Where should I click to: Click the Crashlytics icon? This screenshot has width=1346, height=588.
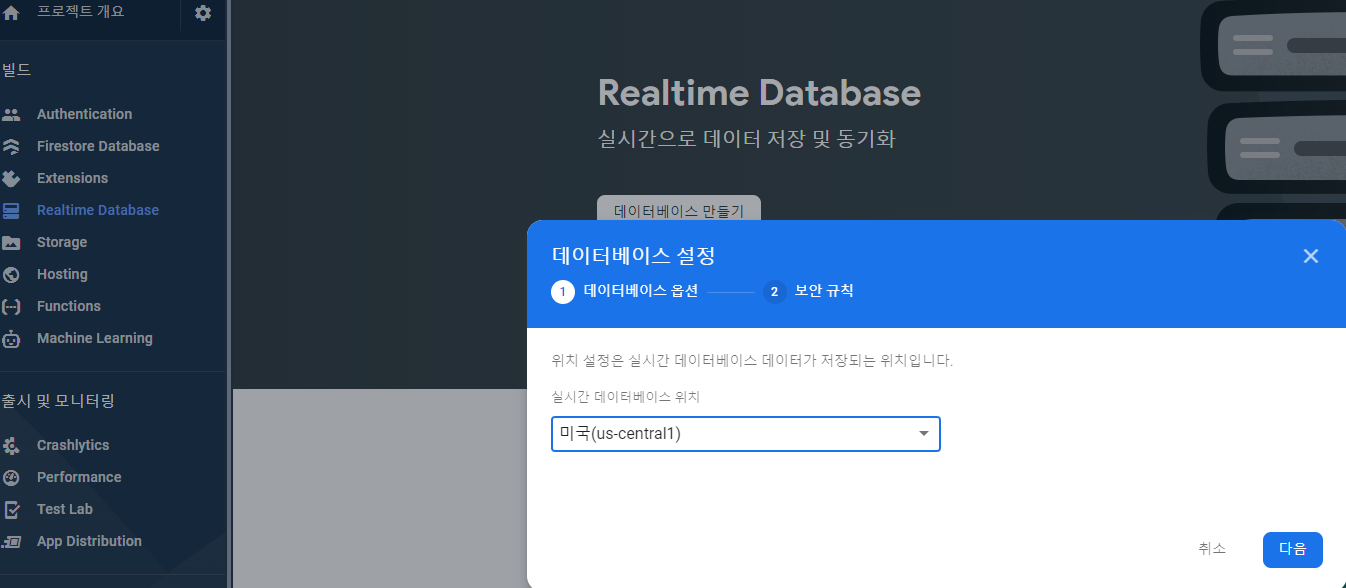point(11,445)
